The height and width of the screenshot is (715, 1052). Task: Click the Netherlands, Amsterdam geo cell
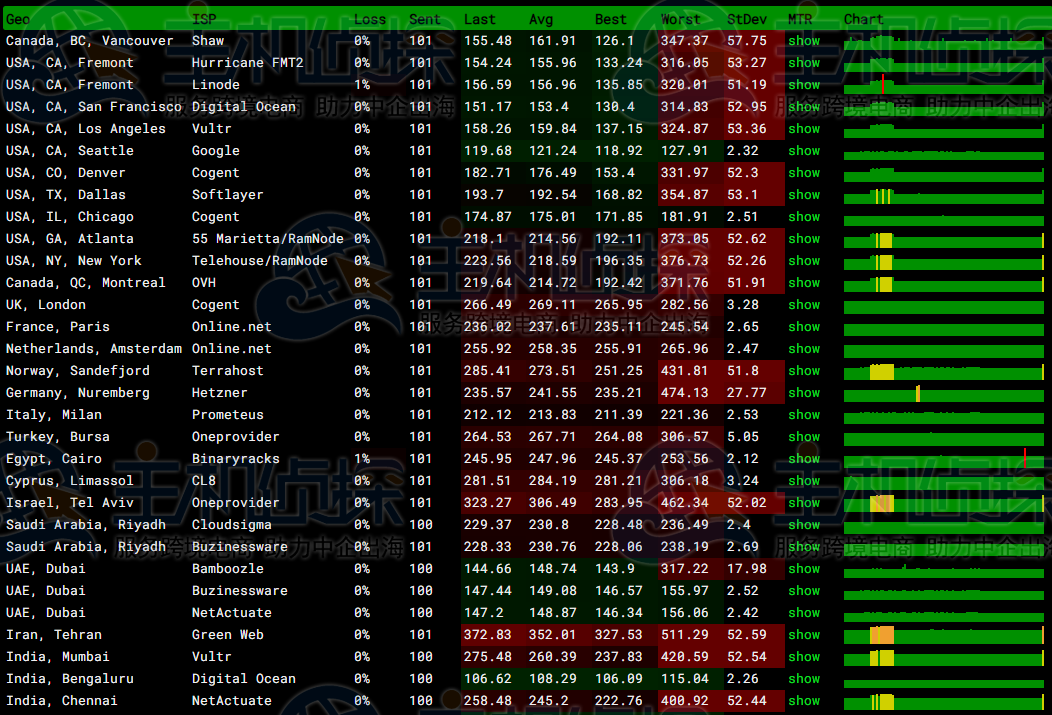pos(94,349)
